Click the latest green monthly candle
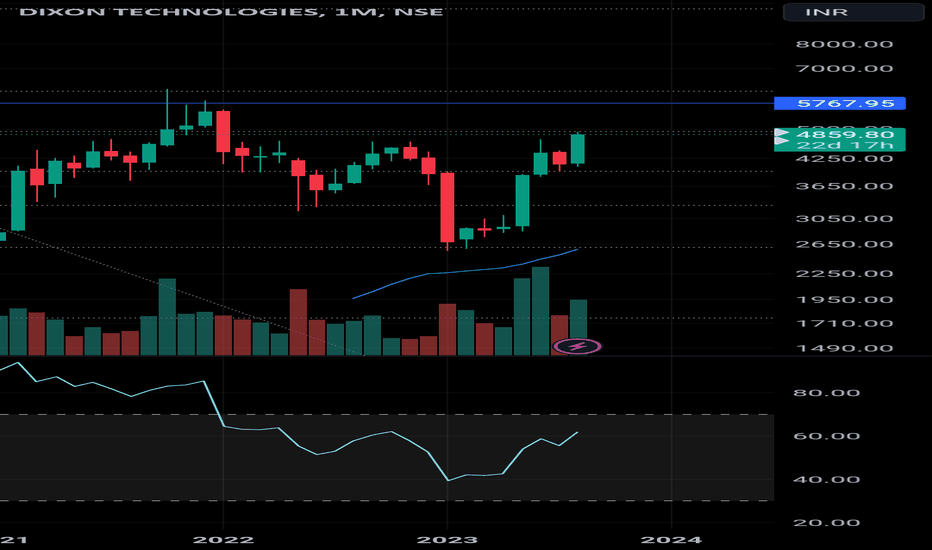The width and height of the screenshot is (932, 550). pyautogui.click(x=578, y=149)
